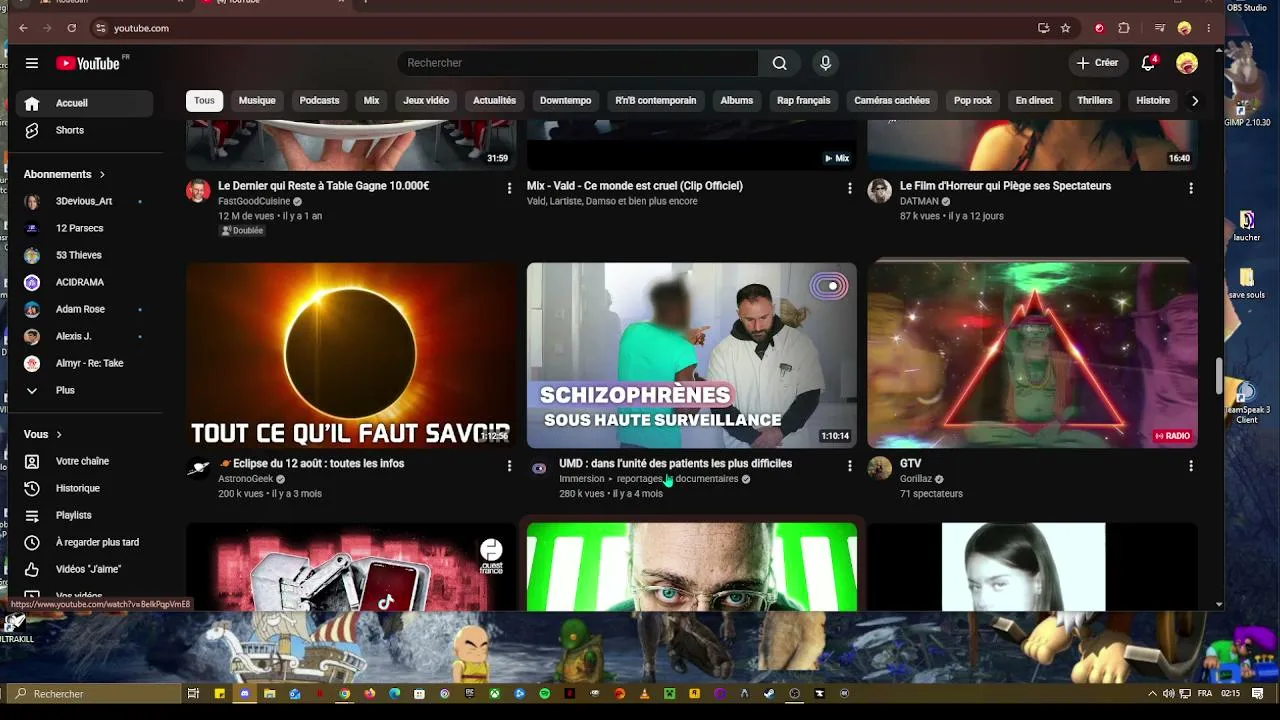The width and height of the screenshot is (1280, 720).
Task: Select the Rap français filter chip
Action: [x=804, y=100]
